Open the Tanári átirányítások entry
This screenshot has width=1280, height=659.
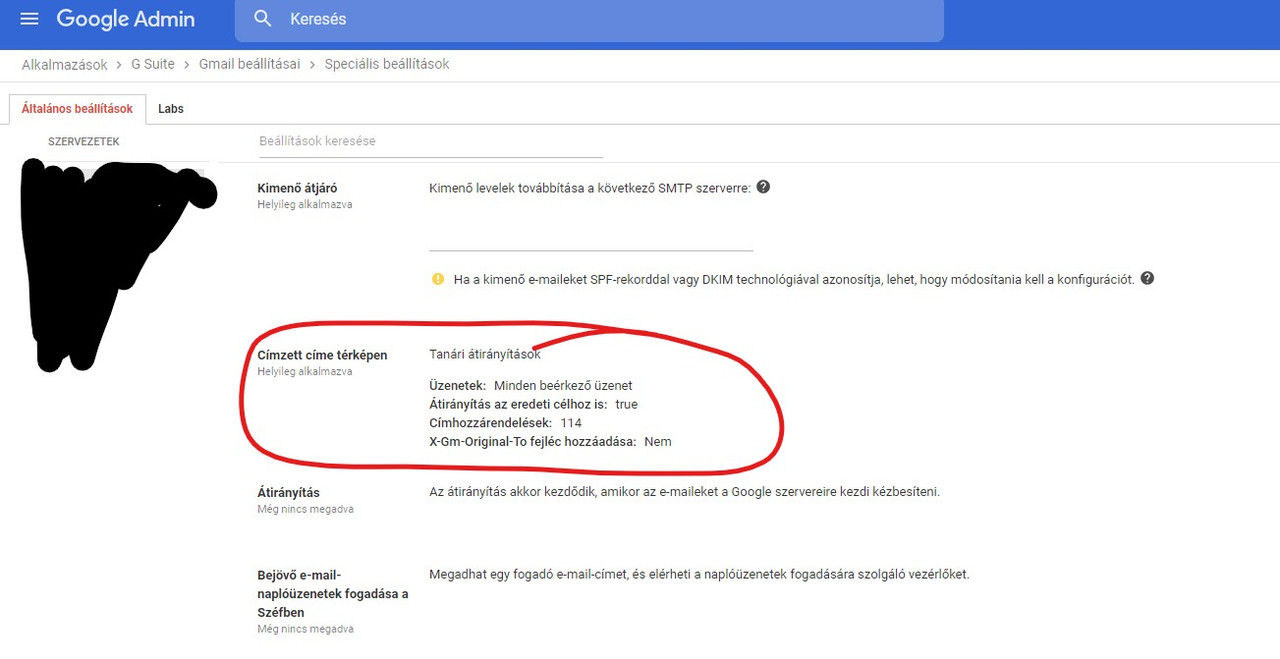pos(485,354)
